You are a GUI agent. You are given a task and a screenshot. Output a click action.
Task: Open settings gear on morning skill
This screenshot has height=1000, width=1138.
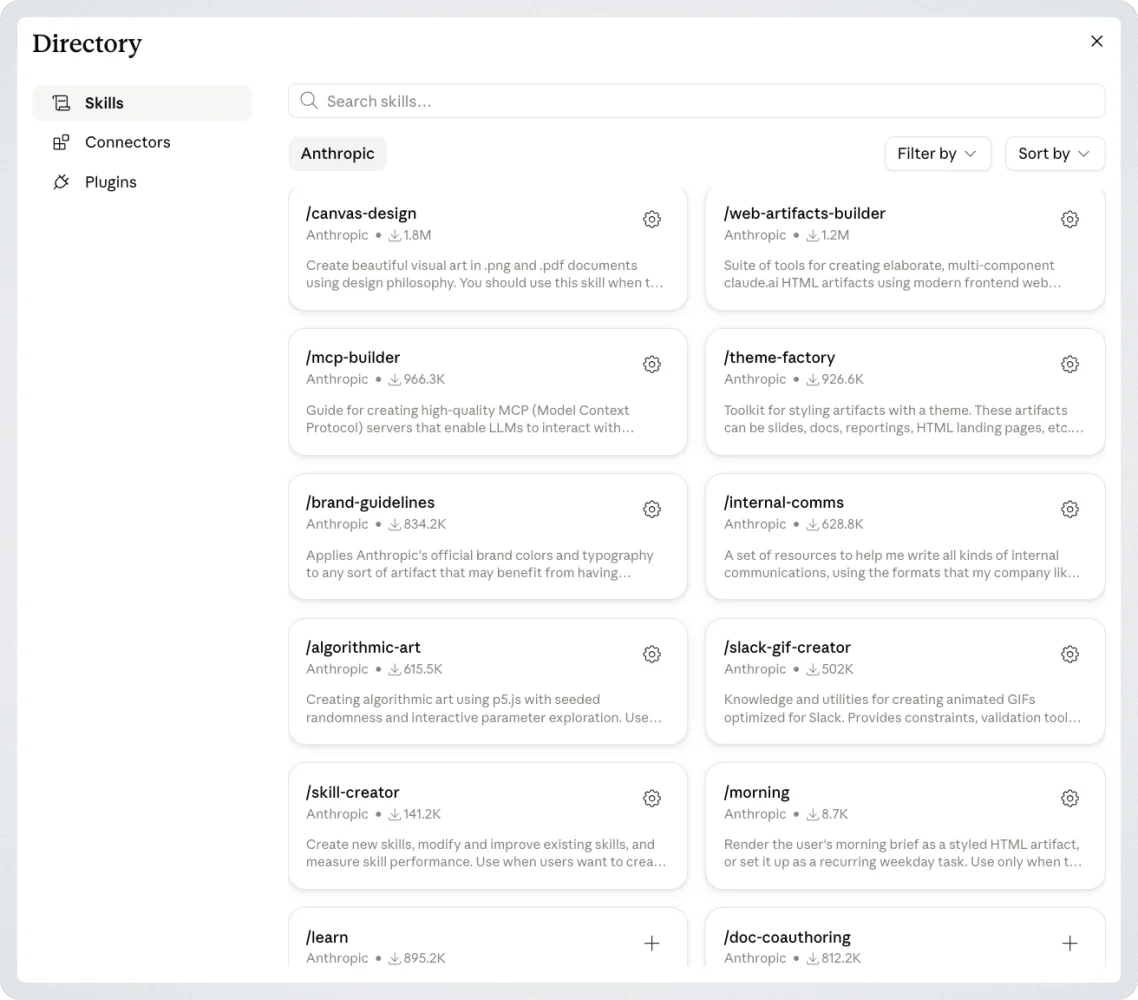[1070, 798]
